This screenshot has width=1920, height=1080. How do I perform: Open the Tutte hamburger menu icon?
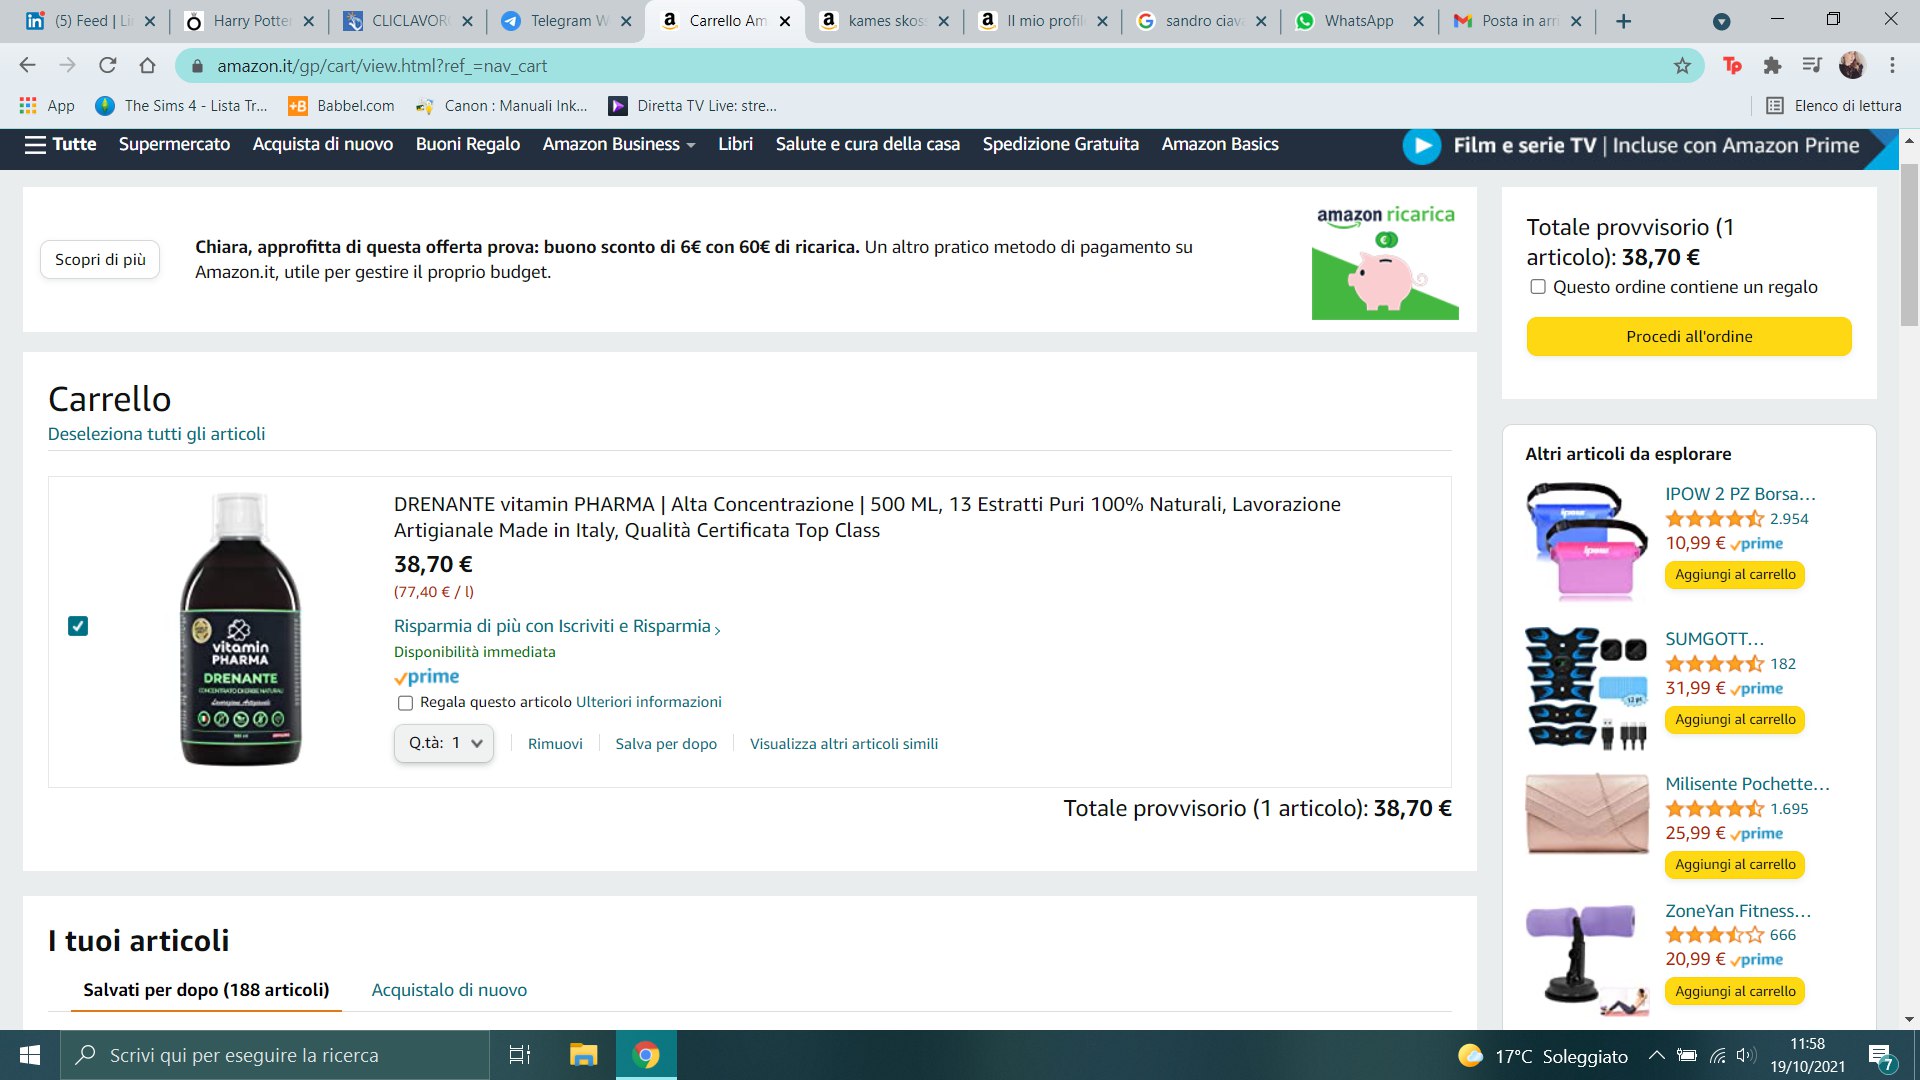[x=36, y=144]
